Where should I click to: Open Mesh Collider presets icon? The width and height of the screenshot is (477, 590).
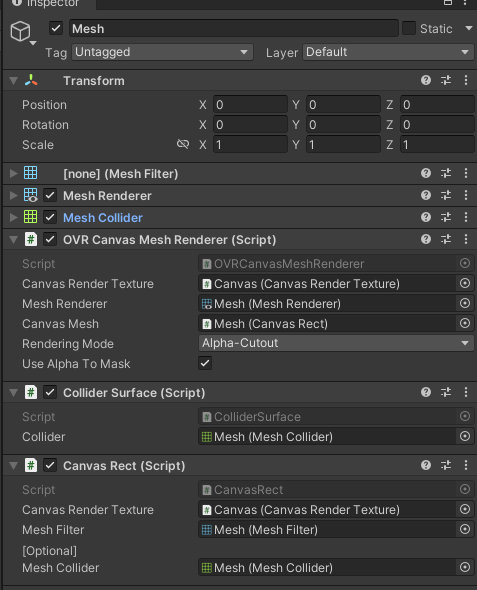446,217
